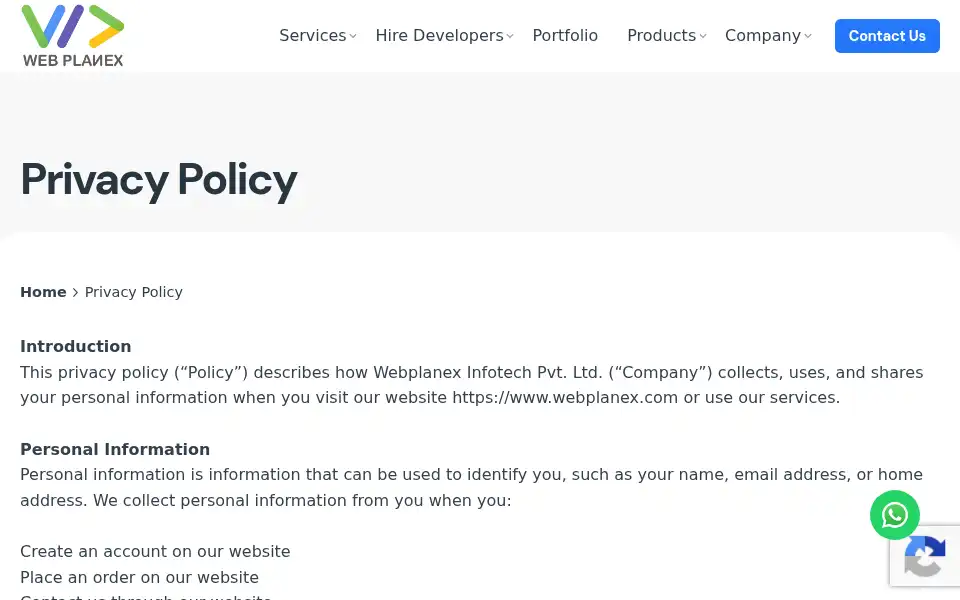Expand the Company dropdown chevron
960x600 pixels.
[808, 36]
